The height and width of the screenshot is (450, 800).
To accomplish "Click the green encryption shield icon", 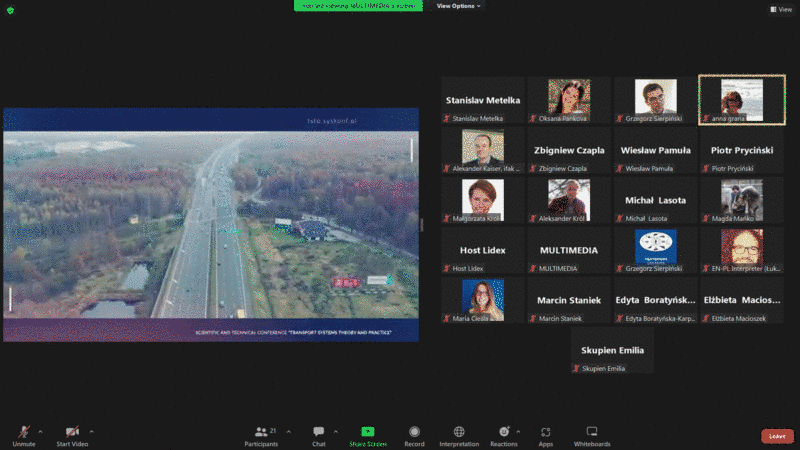I will [x=11, y=10].
